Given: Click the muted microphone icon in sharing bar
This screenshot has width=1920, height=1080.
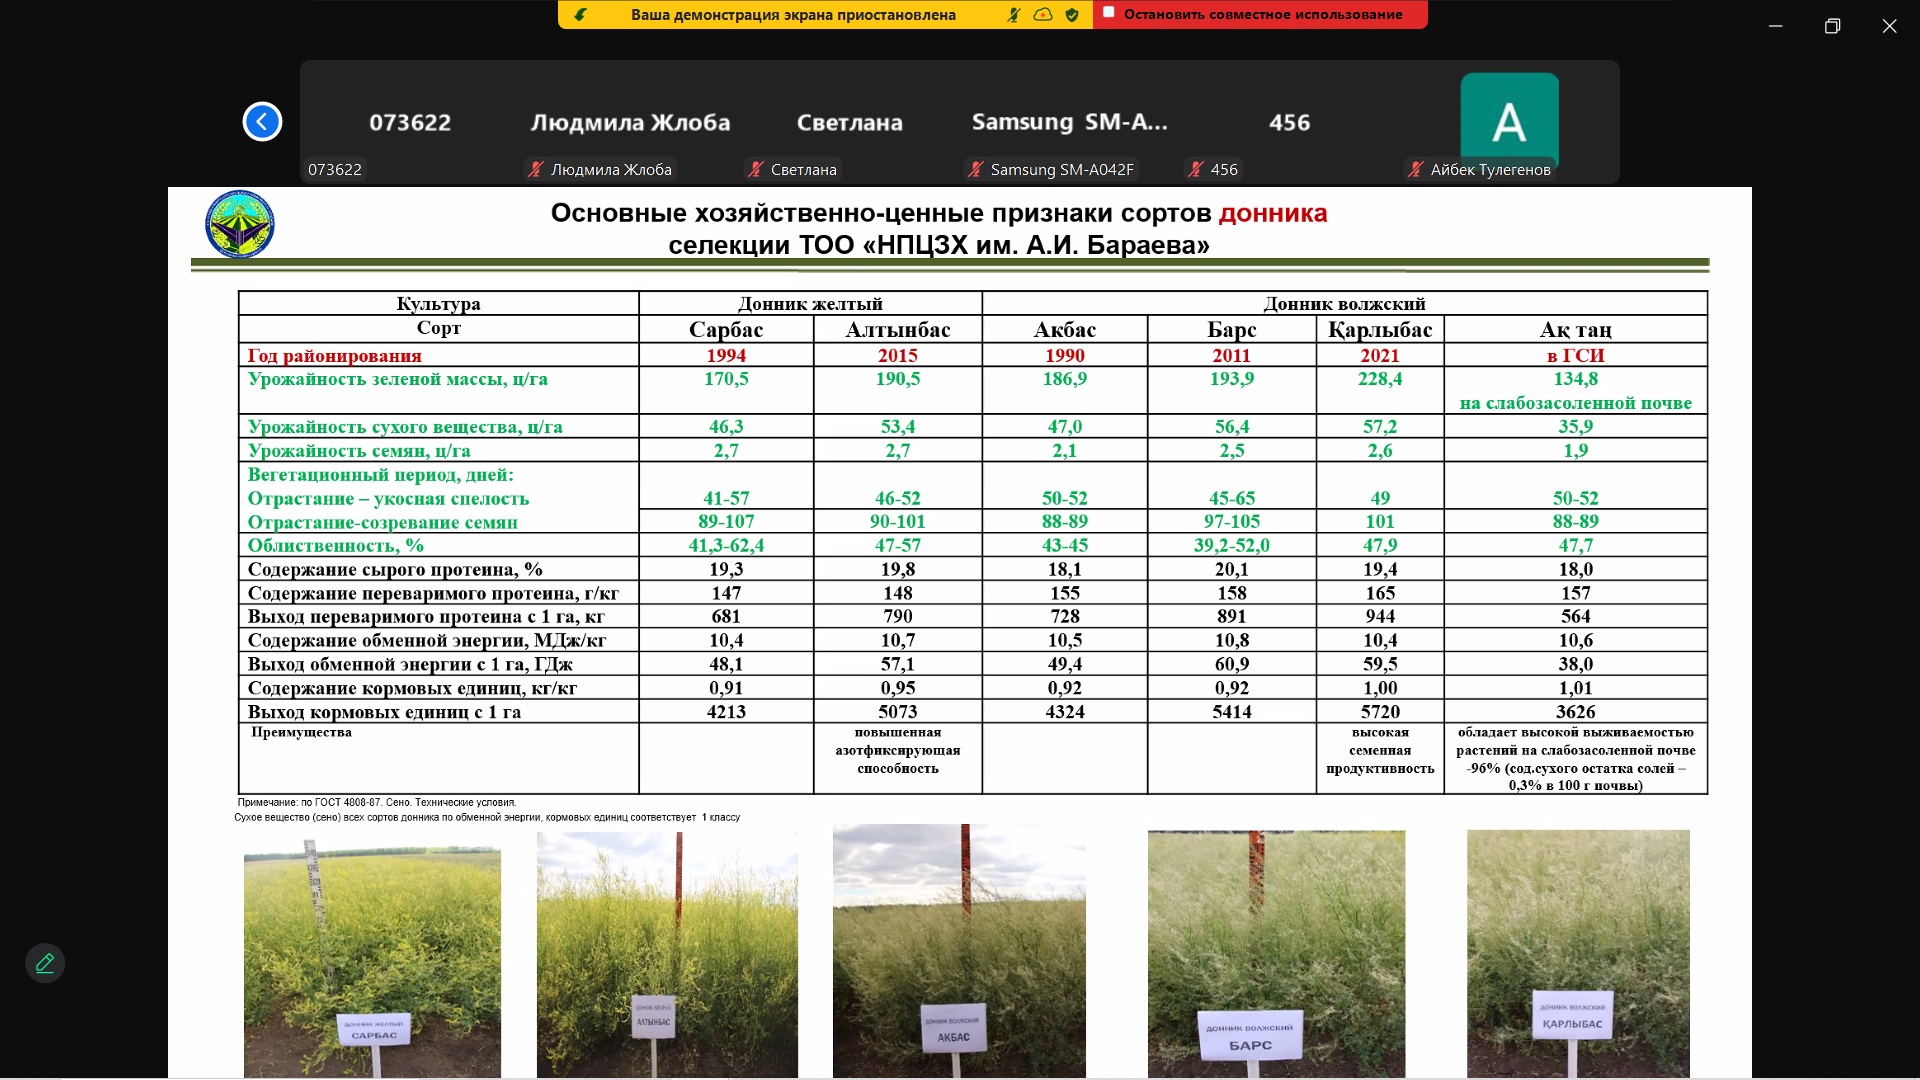Looking at the screenshot, I should [x=1014, y=15].
